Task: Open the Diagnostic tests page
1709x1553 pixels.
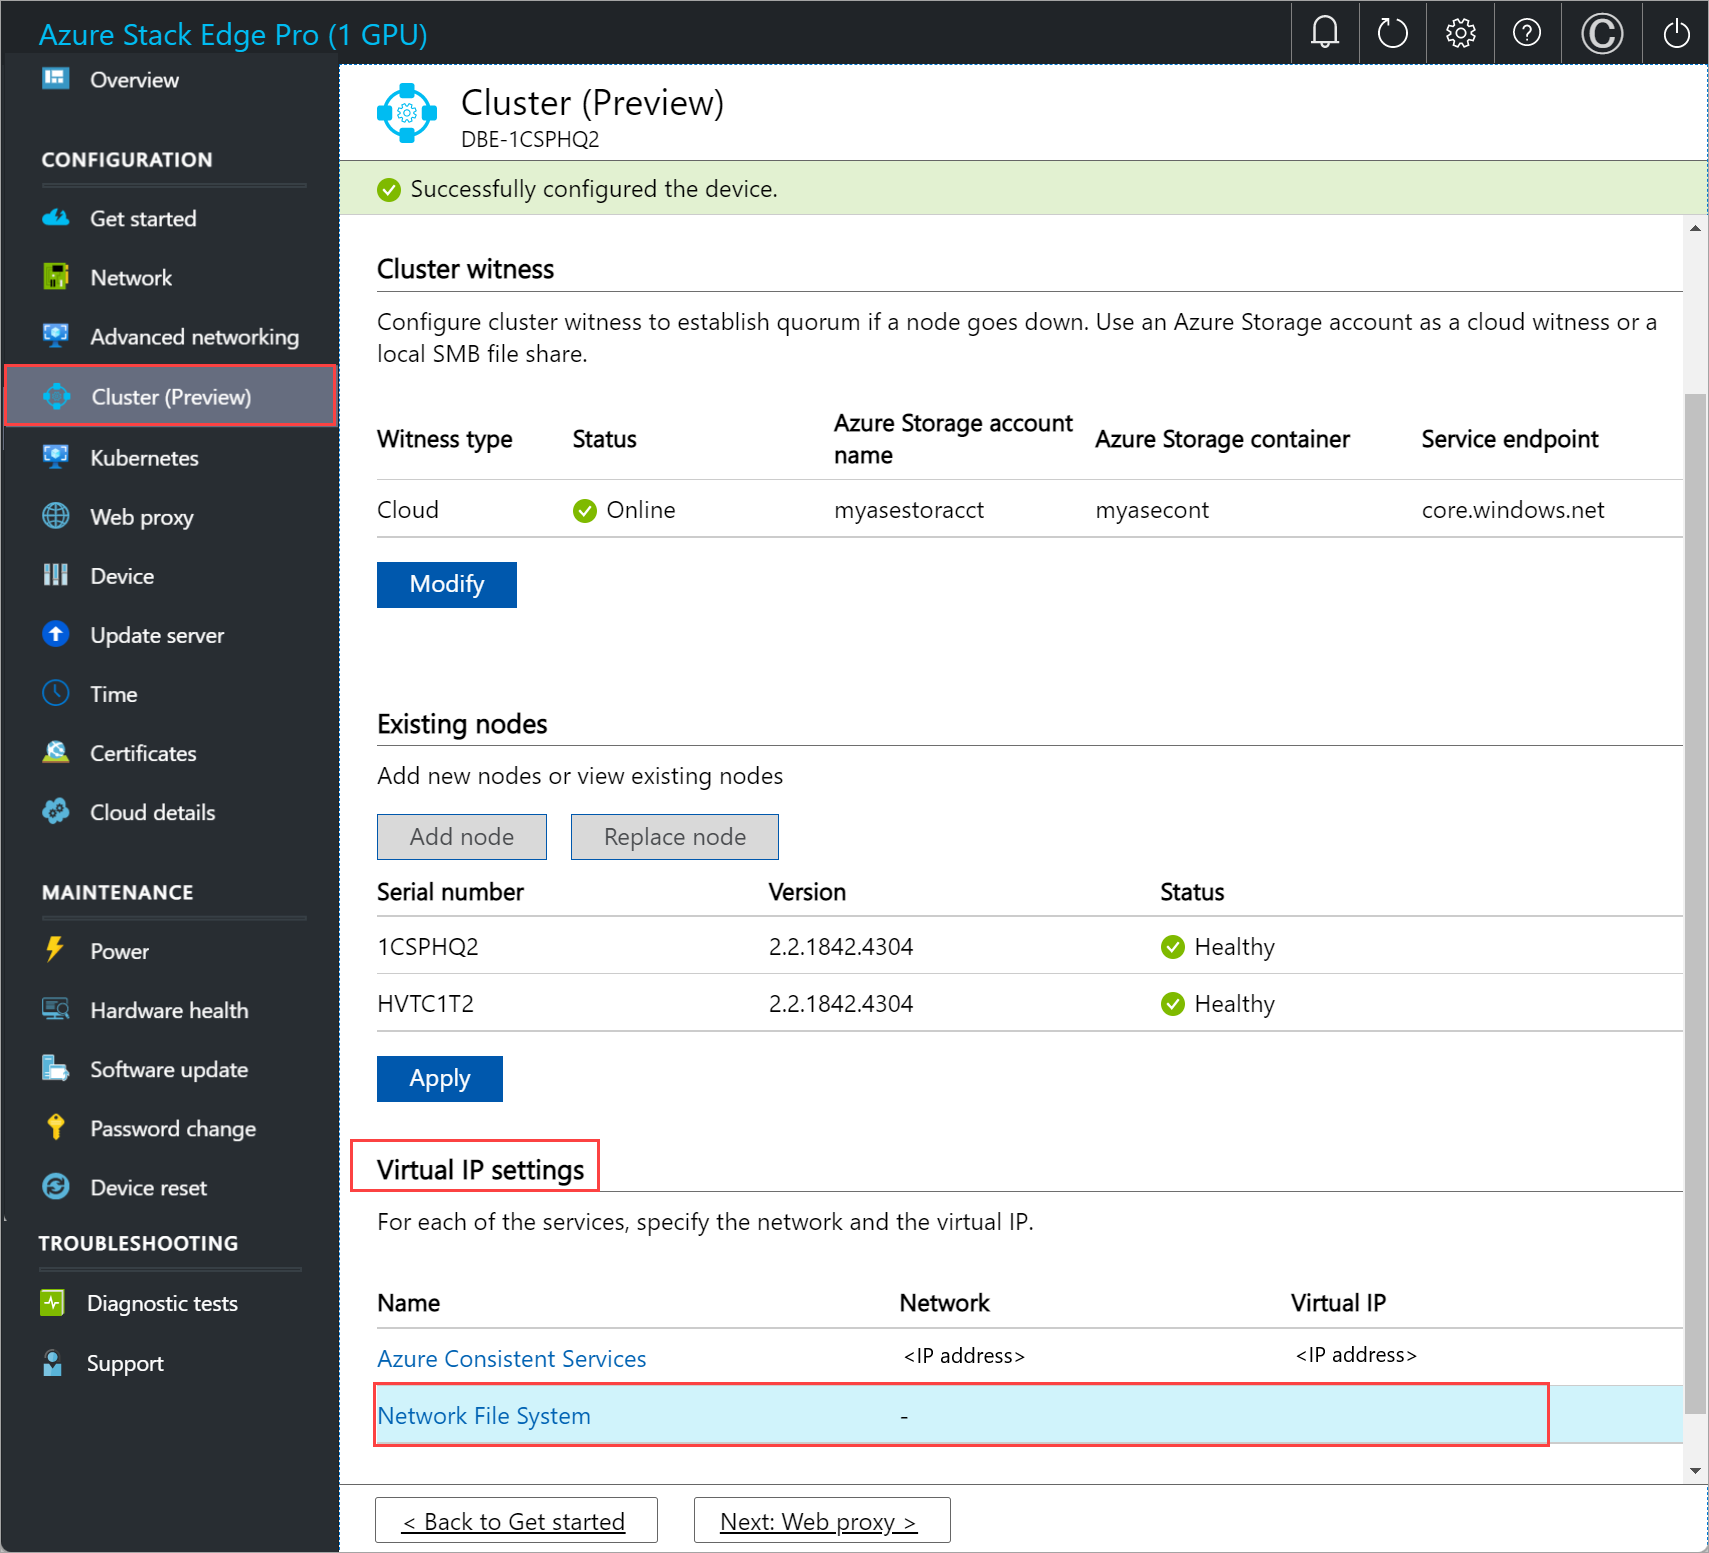Action: pyautogui.click(x=162, y=1302)
